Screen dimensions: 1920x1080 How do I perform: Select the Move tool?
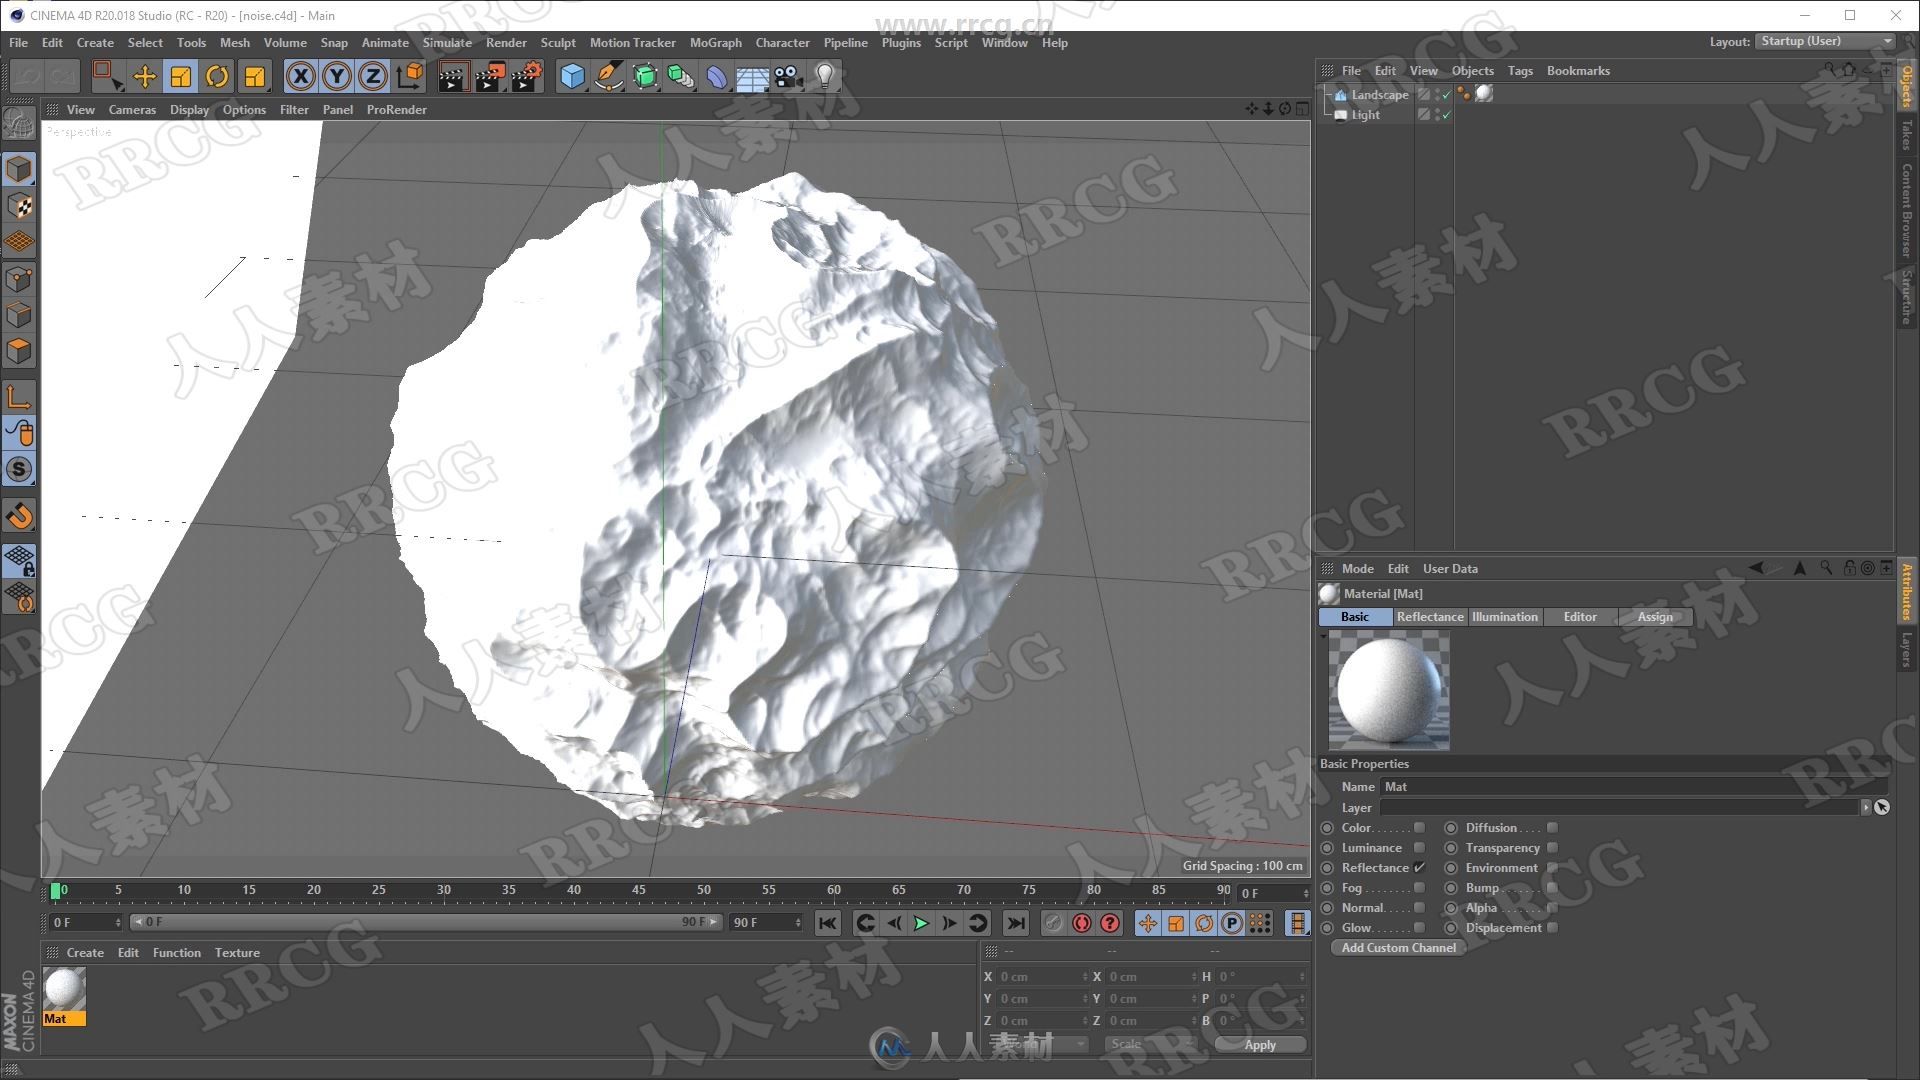coord(144,76)
